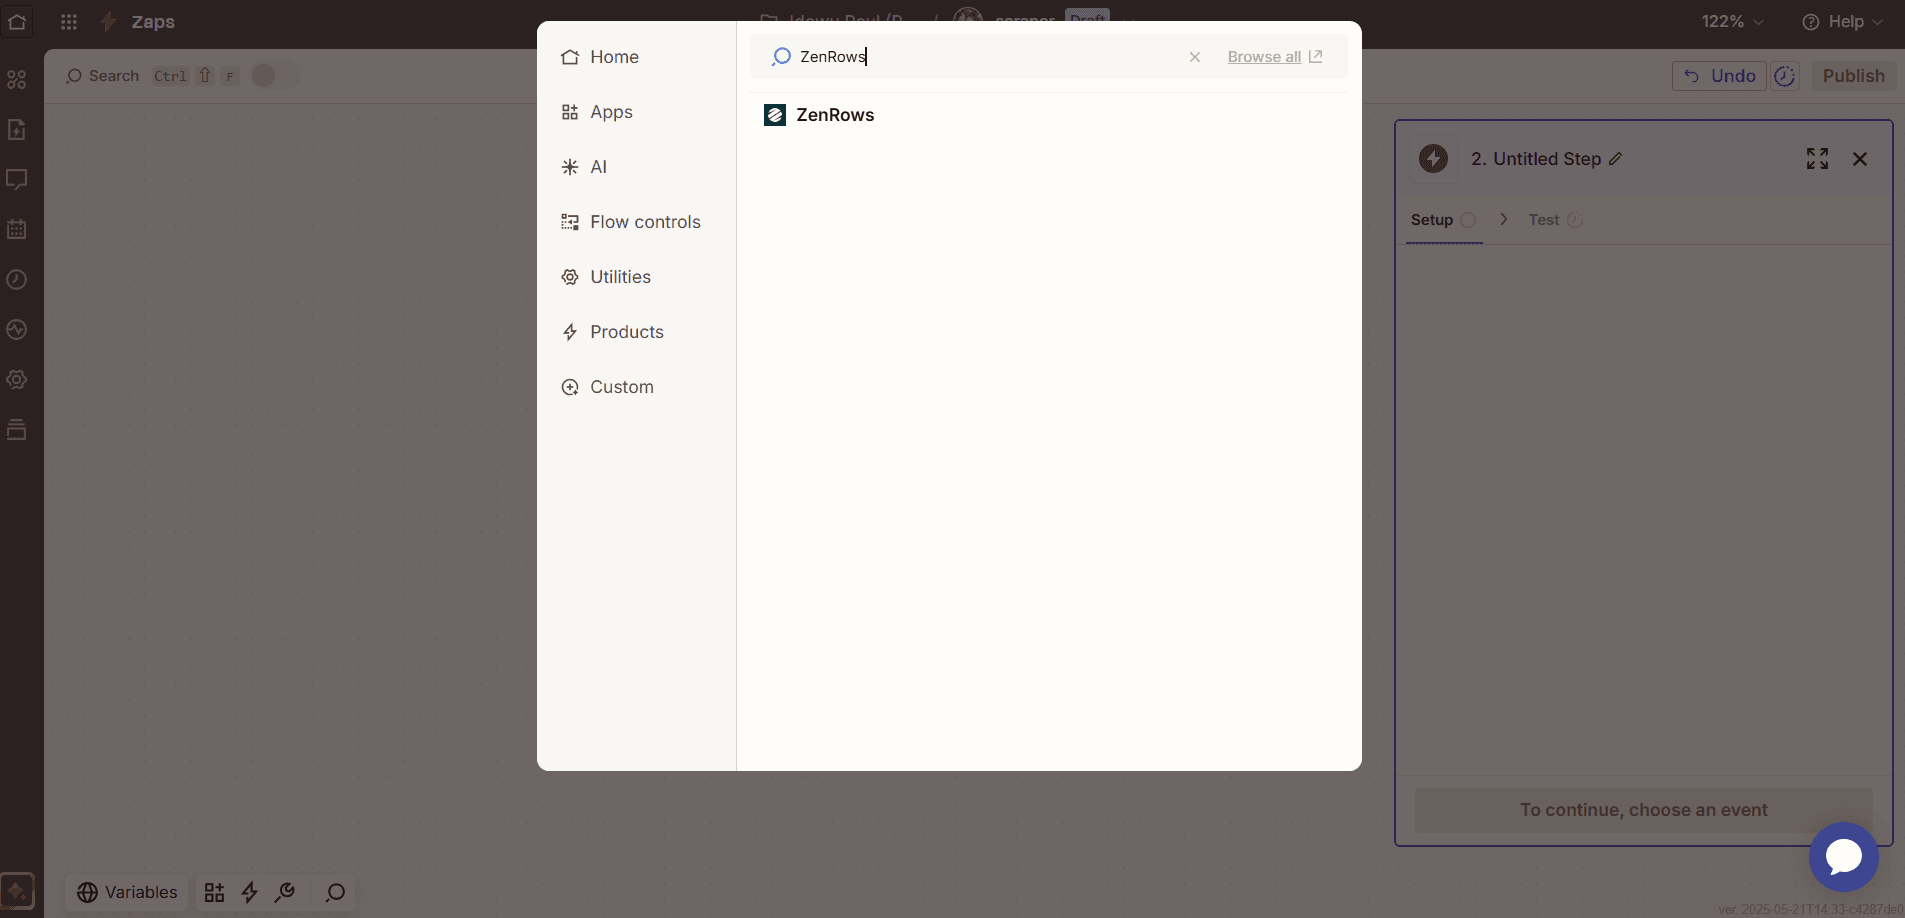The image size is (1905, 918).
Task: Open the left sidebar status activity icon
Action: (17, 330)
